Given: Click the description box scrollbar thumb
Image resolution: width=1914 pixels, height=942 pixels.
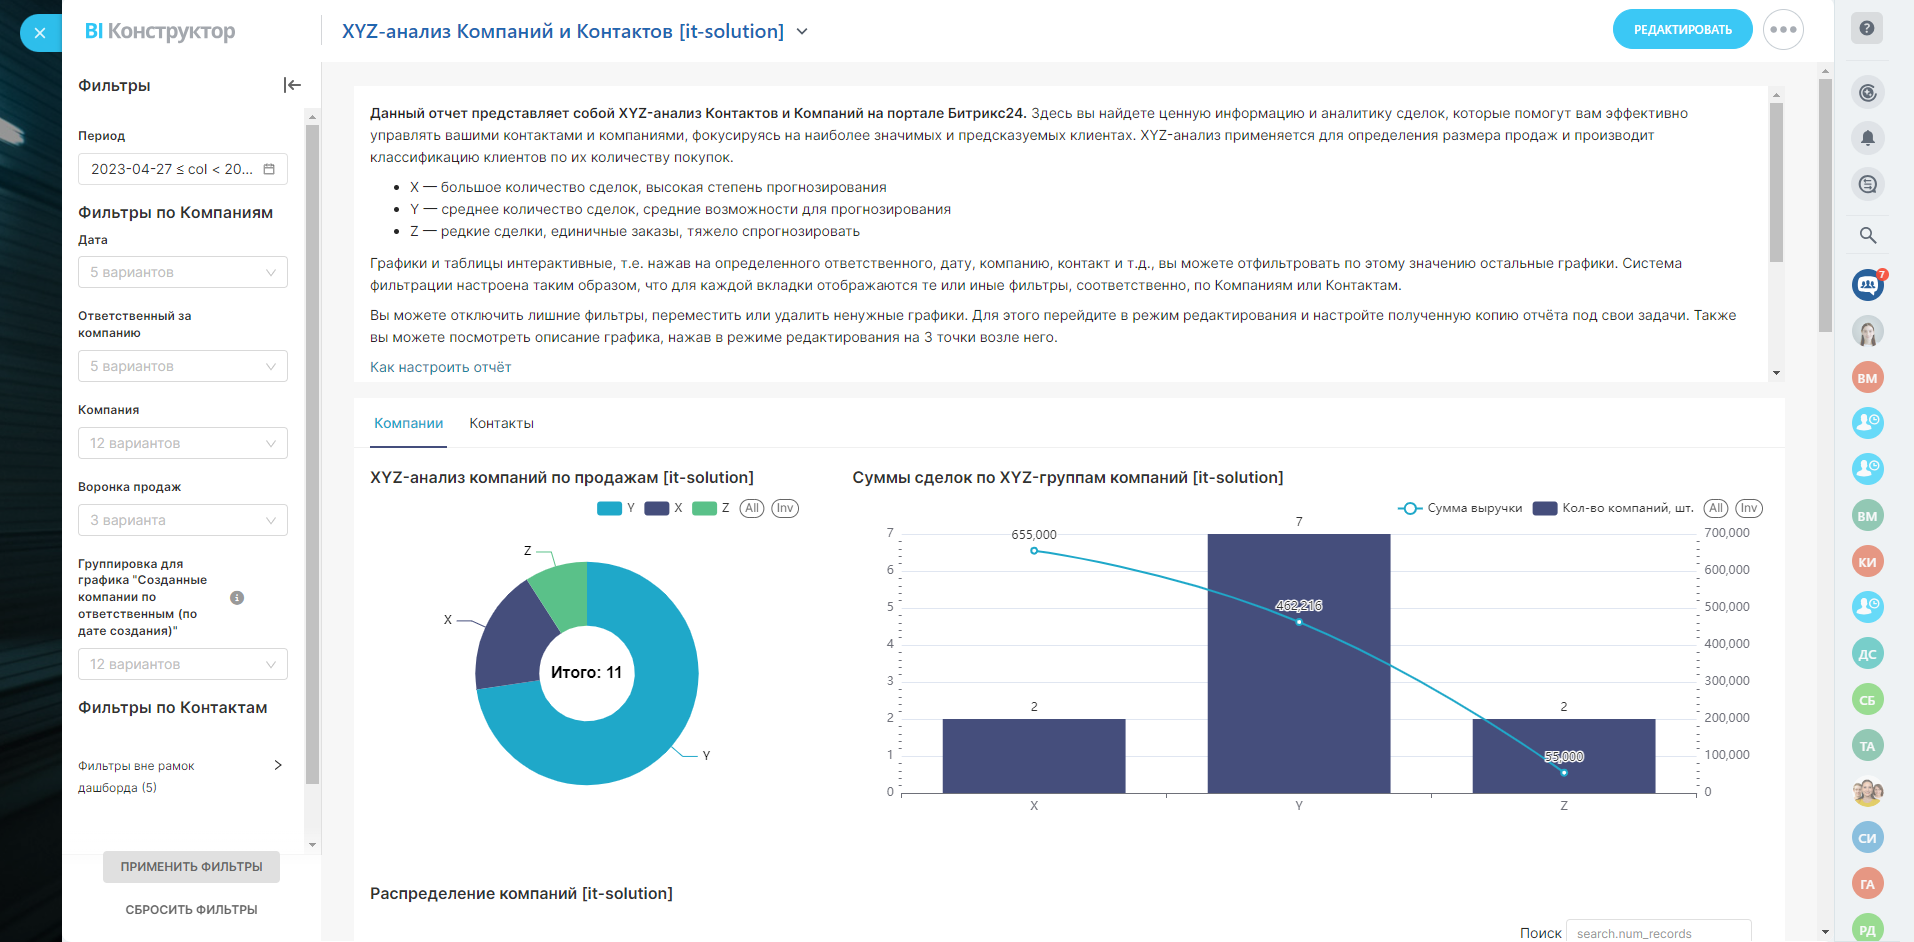Looking at the screenshot, I should click(1776, 182).
